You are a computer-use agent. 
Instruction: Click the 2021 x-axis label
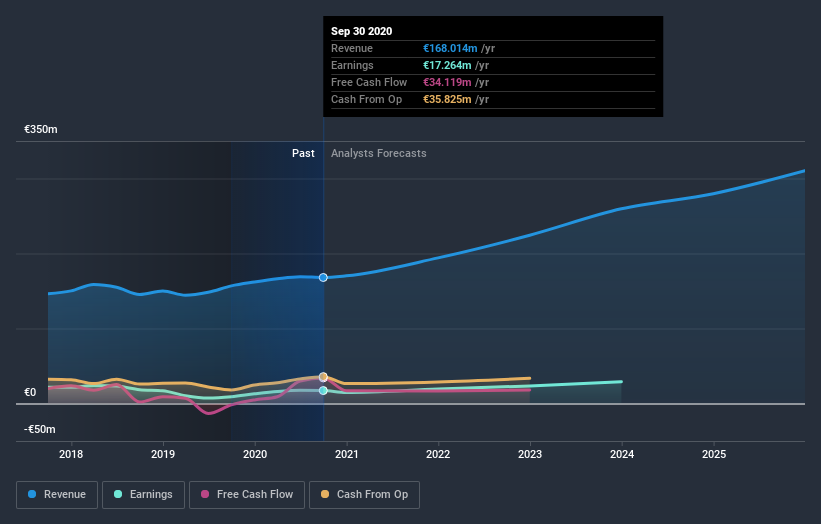click(x=347, y=454)
